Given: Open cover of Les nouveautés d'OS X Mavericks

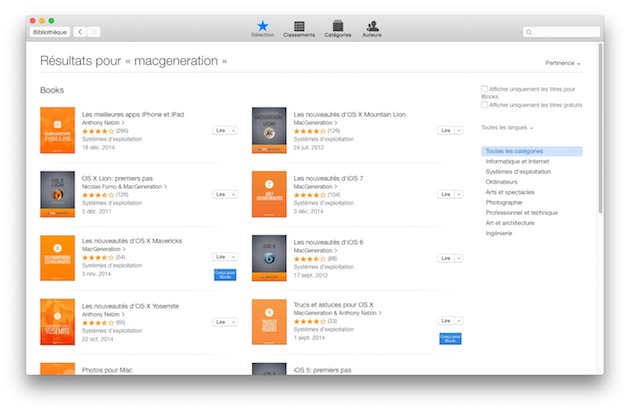Looking at the screenshot, I should point(58,258).
